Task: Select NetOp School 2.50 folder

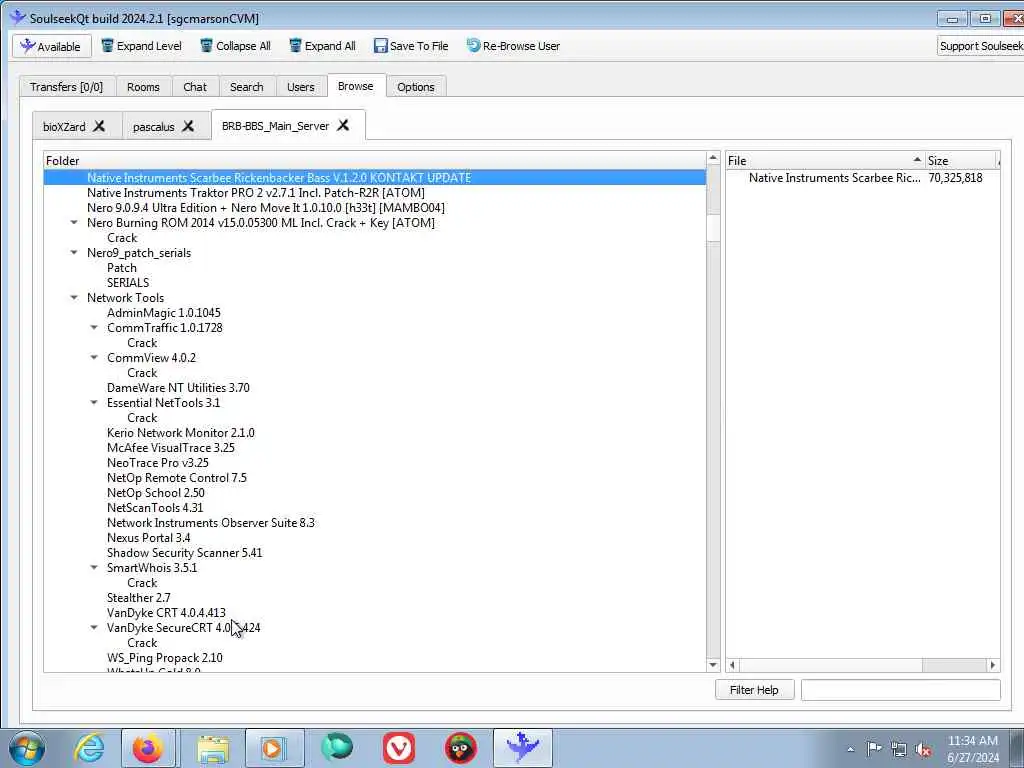Action: 156,493
